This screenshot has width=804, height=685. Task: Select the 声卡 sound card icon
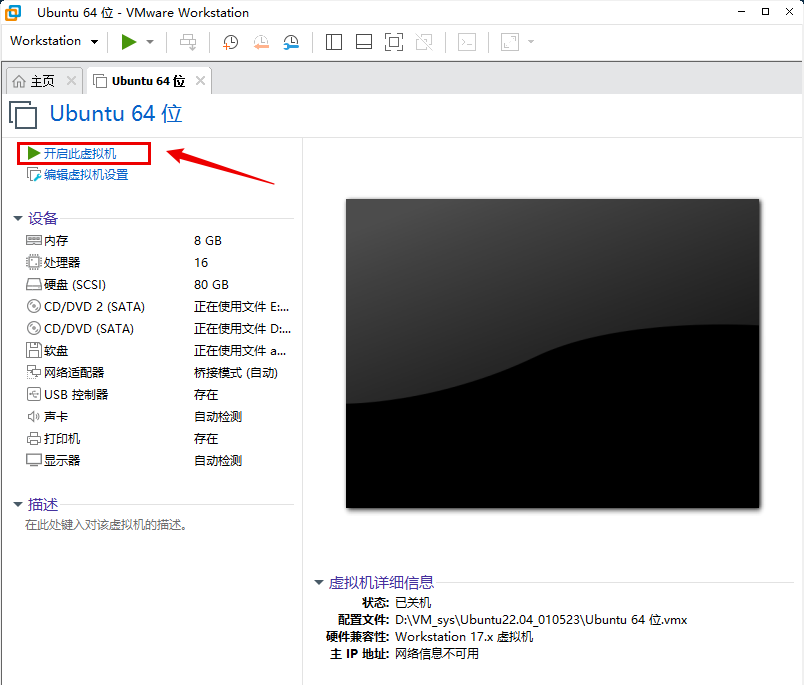click(x=34, y=416)
